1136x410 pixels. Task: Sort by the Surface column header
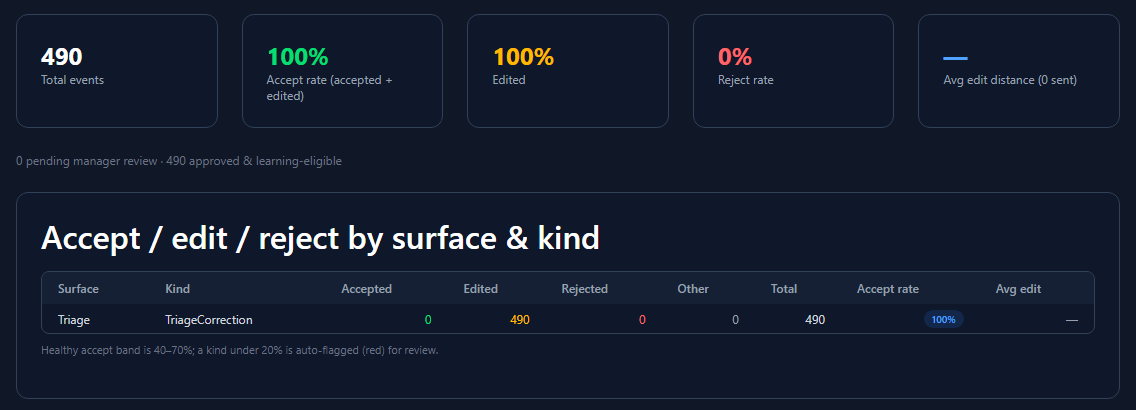coord(78,288)
